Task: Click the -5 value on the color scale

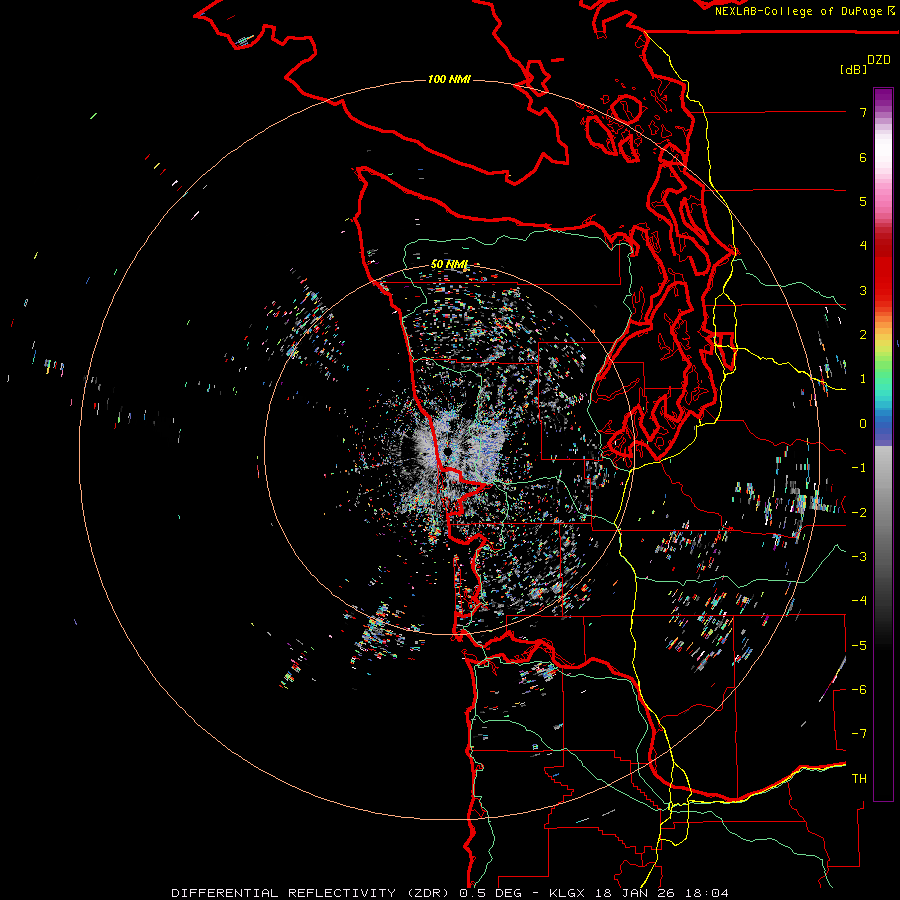Action: tap(859, 646)
